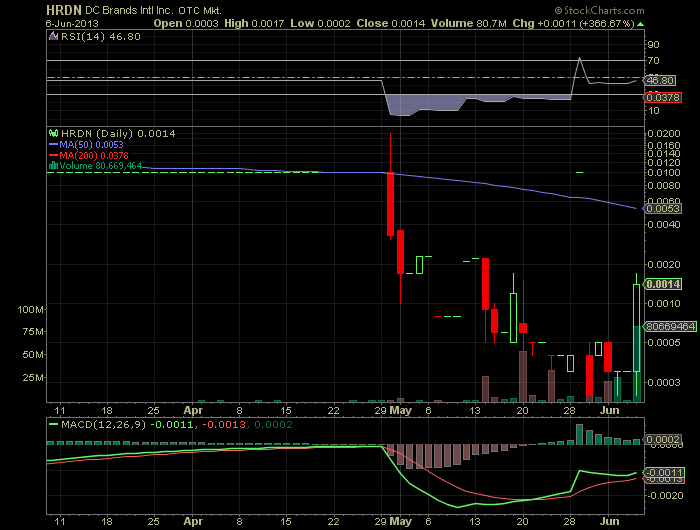700x530 pixels.
Task: Click the red 0.0378 MA(200) value tag
Action: click(x=662, y=97)
